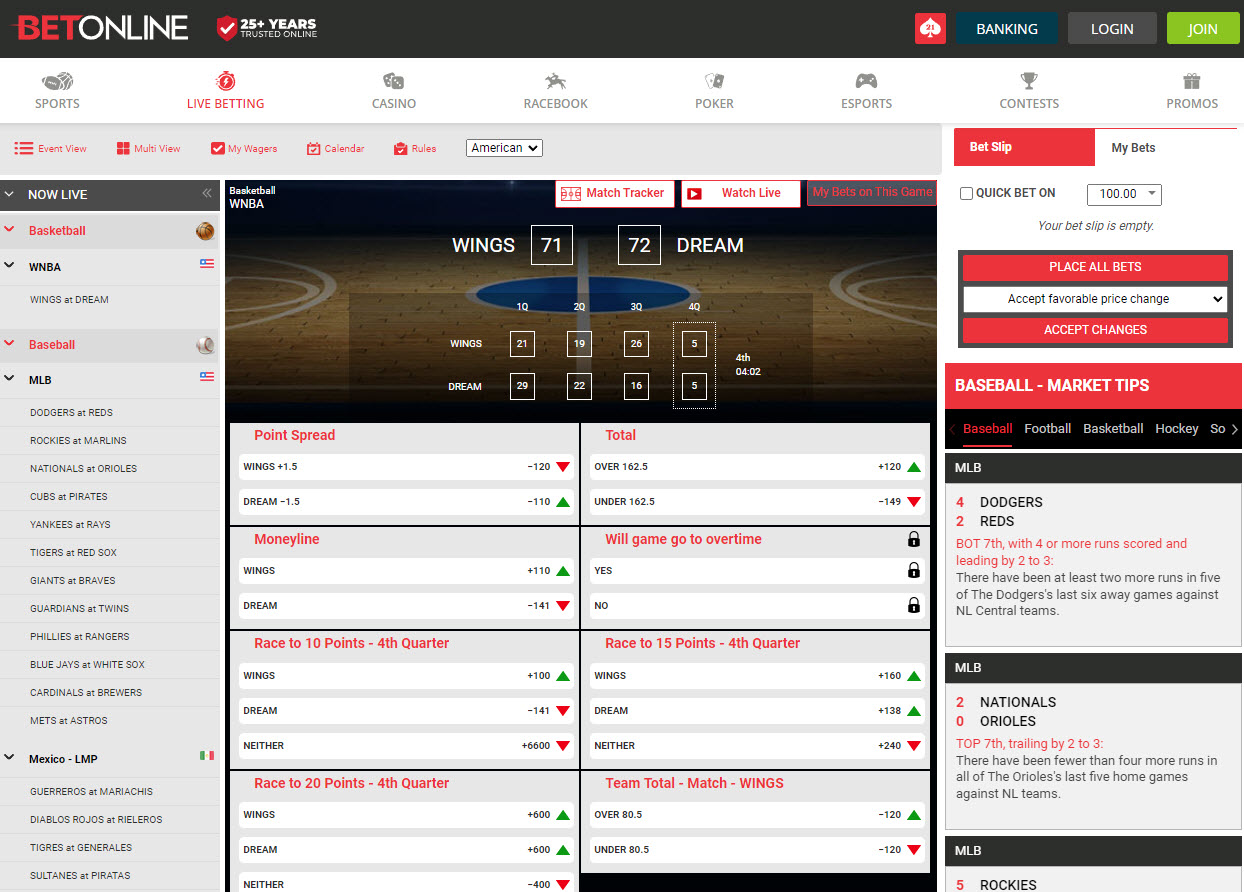Click the US flag next to MLB

(x=207, y=377)
